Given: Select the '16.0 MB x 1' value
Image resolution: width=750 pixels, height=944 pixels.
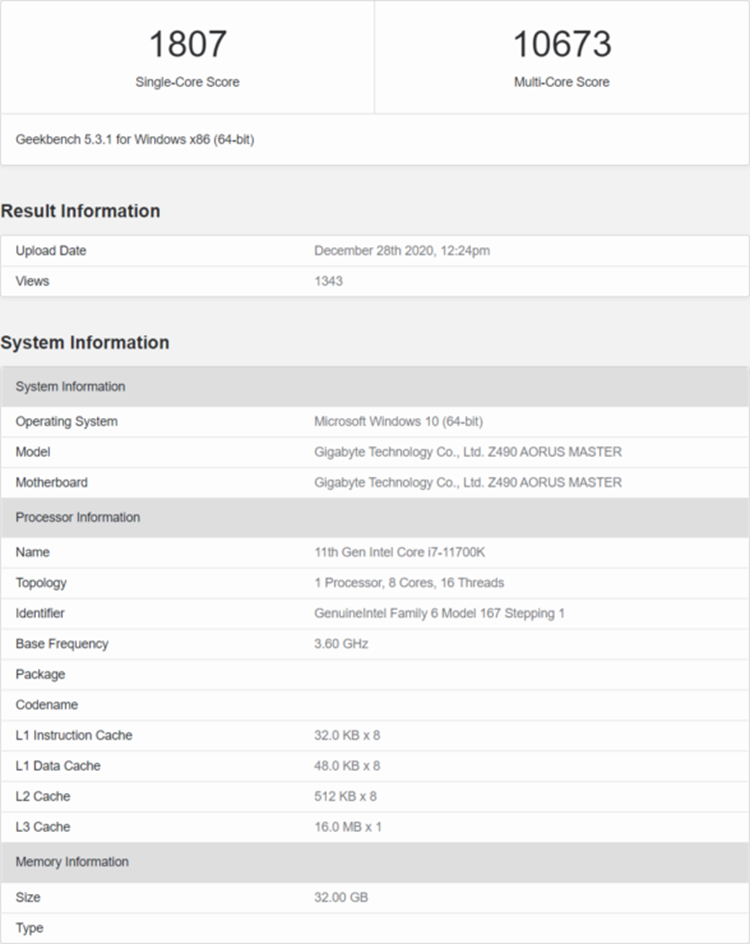Looking at the screenshot, I should (x=348, y=827).
